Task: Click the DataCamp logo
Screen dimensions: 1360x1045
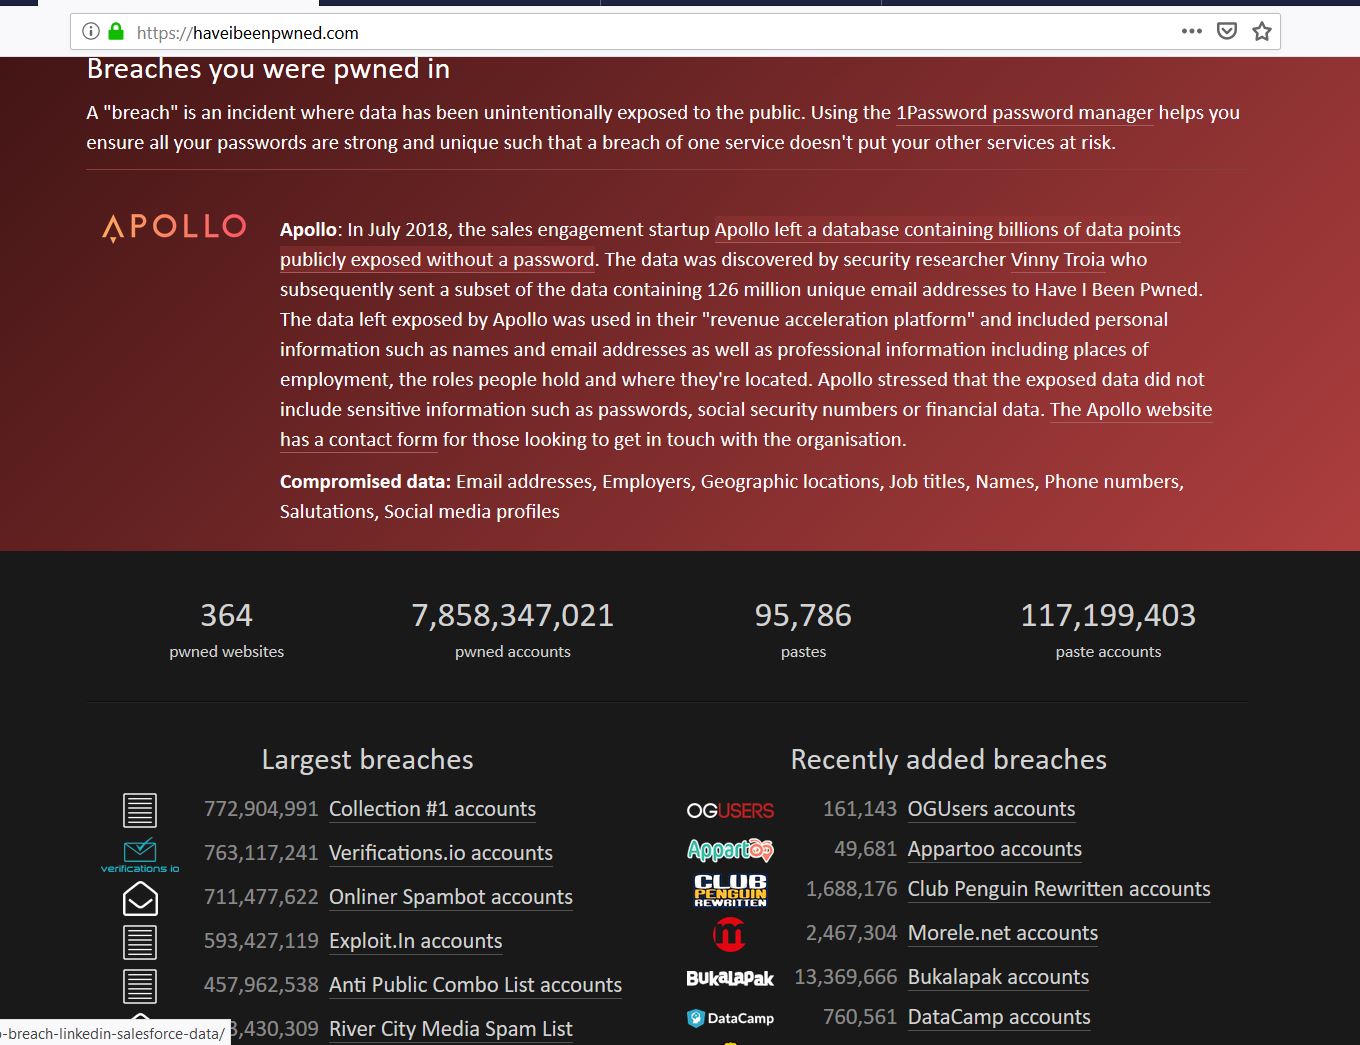Action: point(730,1018)
